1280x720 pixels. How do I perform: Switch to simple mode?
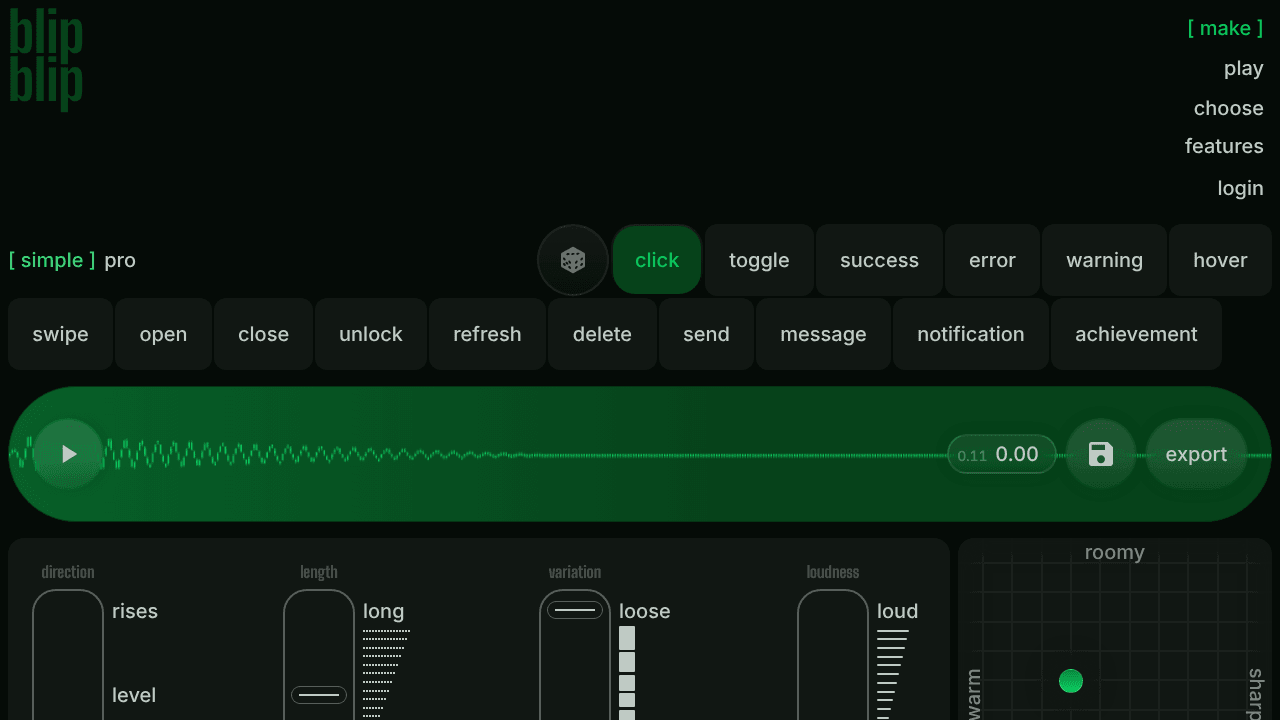point(52,260)
